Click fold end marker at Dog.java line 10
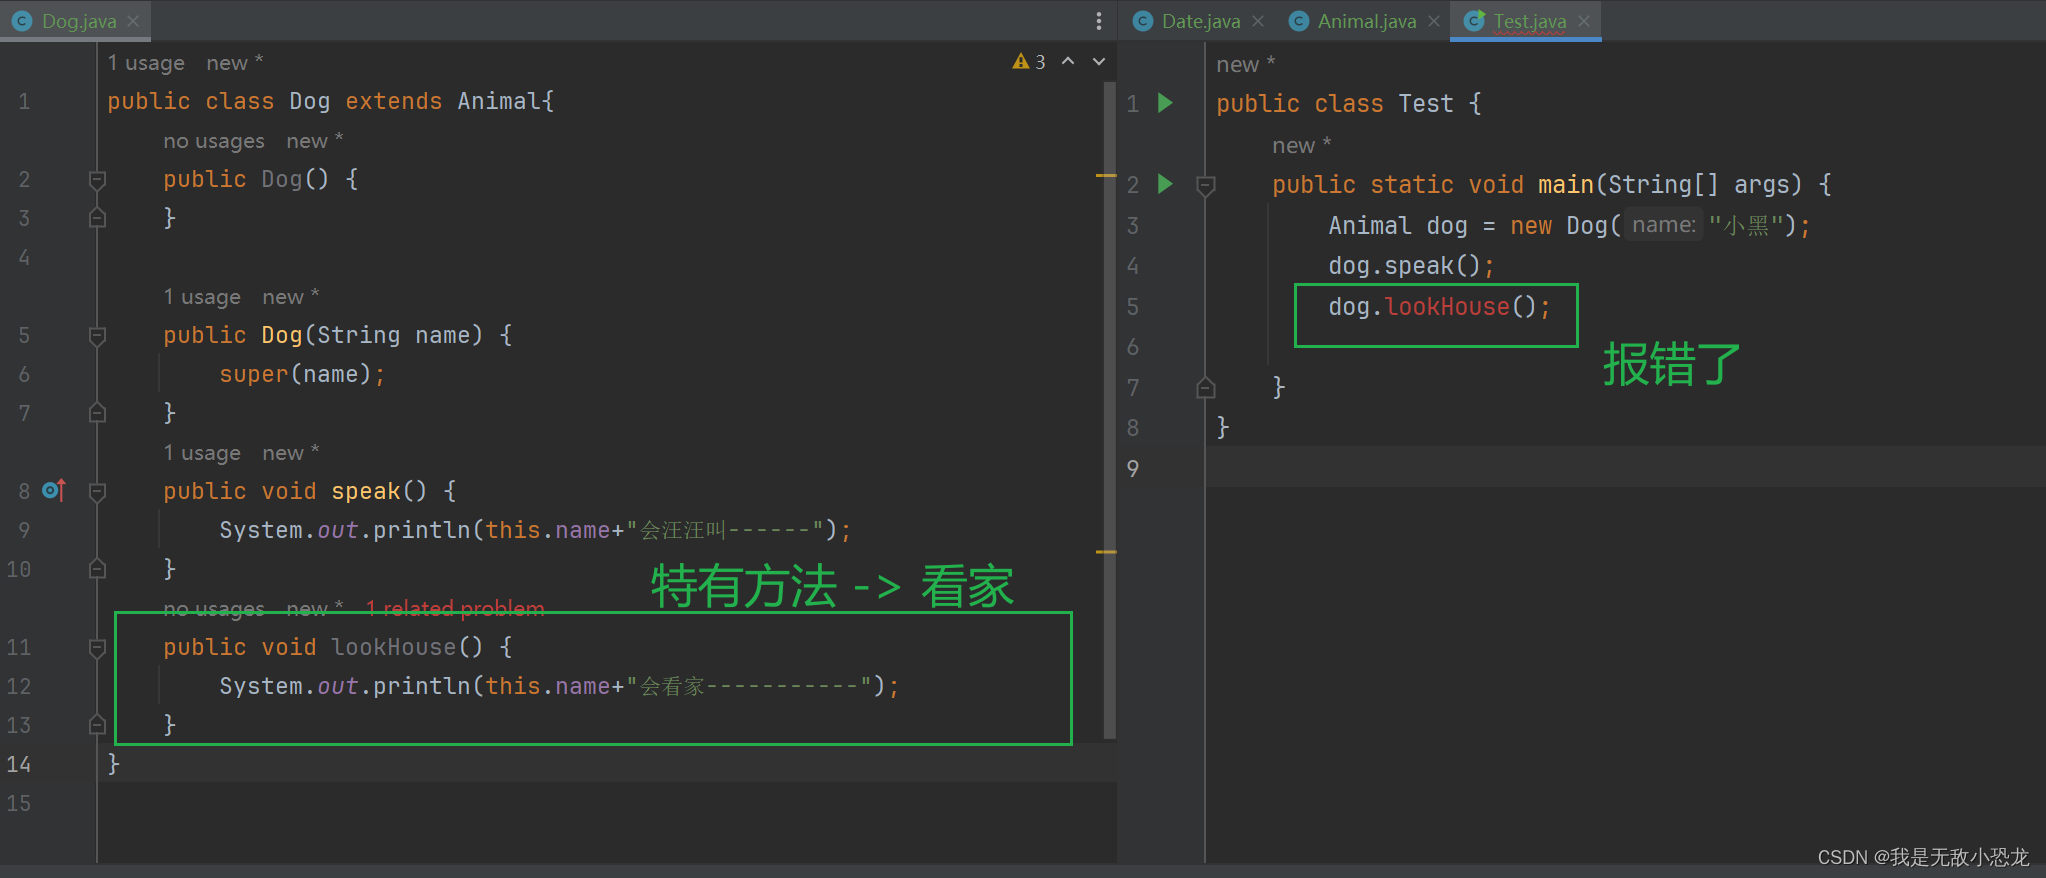Image resolution: width=2046 pixels, height=878 pixels. pos(97,568)
